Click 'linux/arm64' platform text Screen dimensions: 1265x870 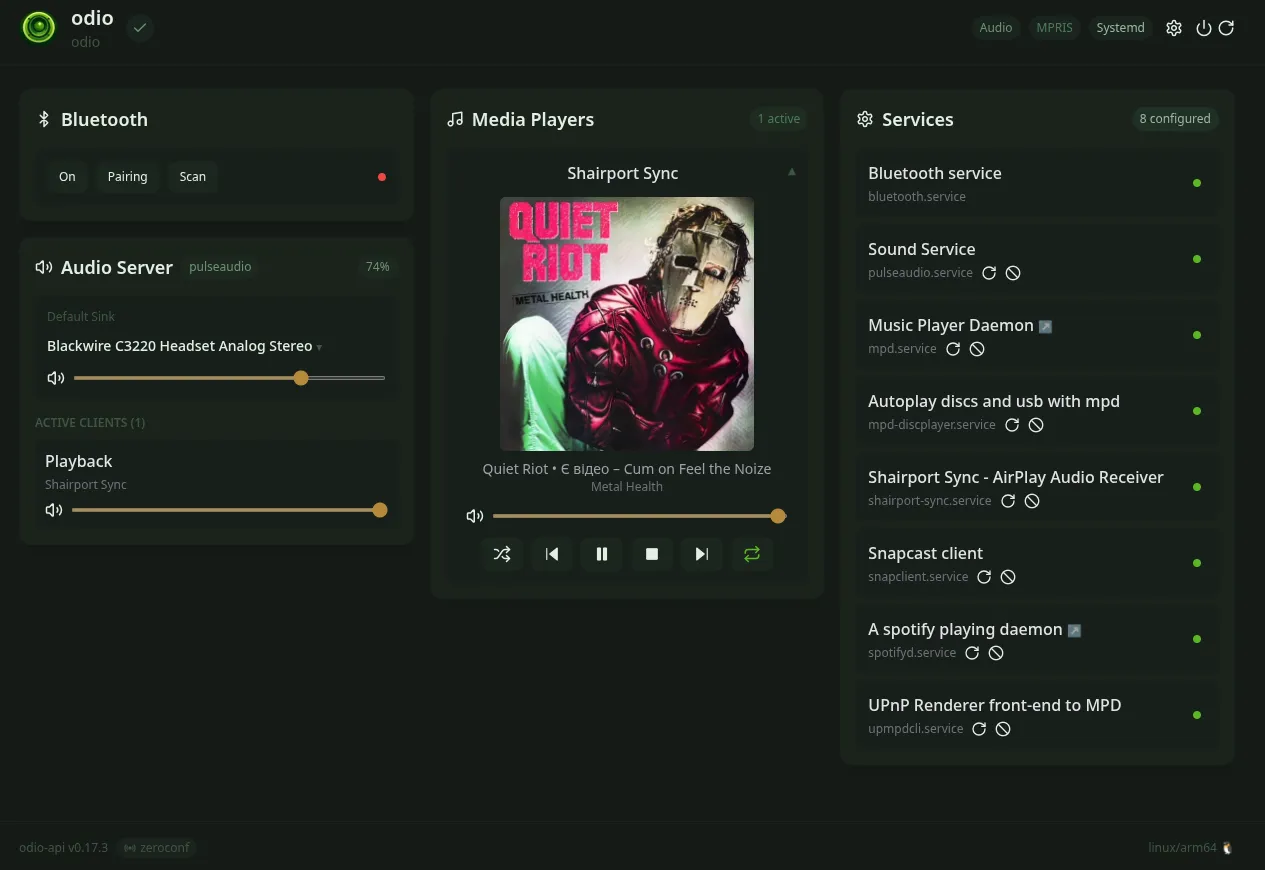coord(1182,848)
